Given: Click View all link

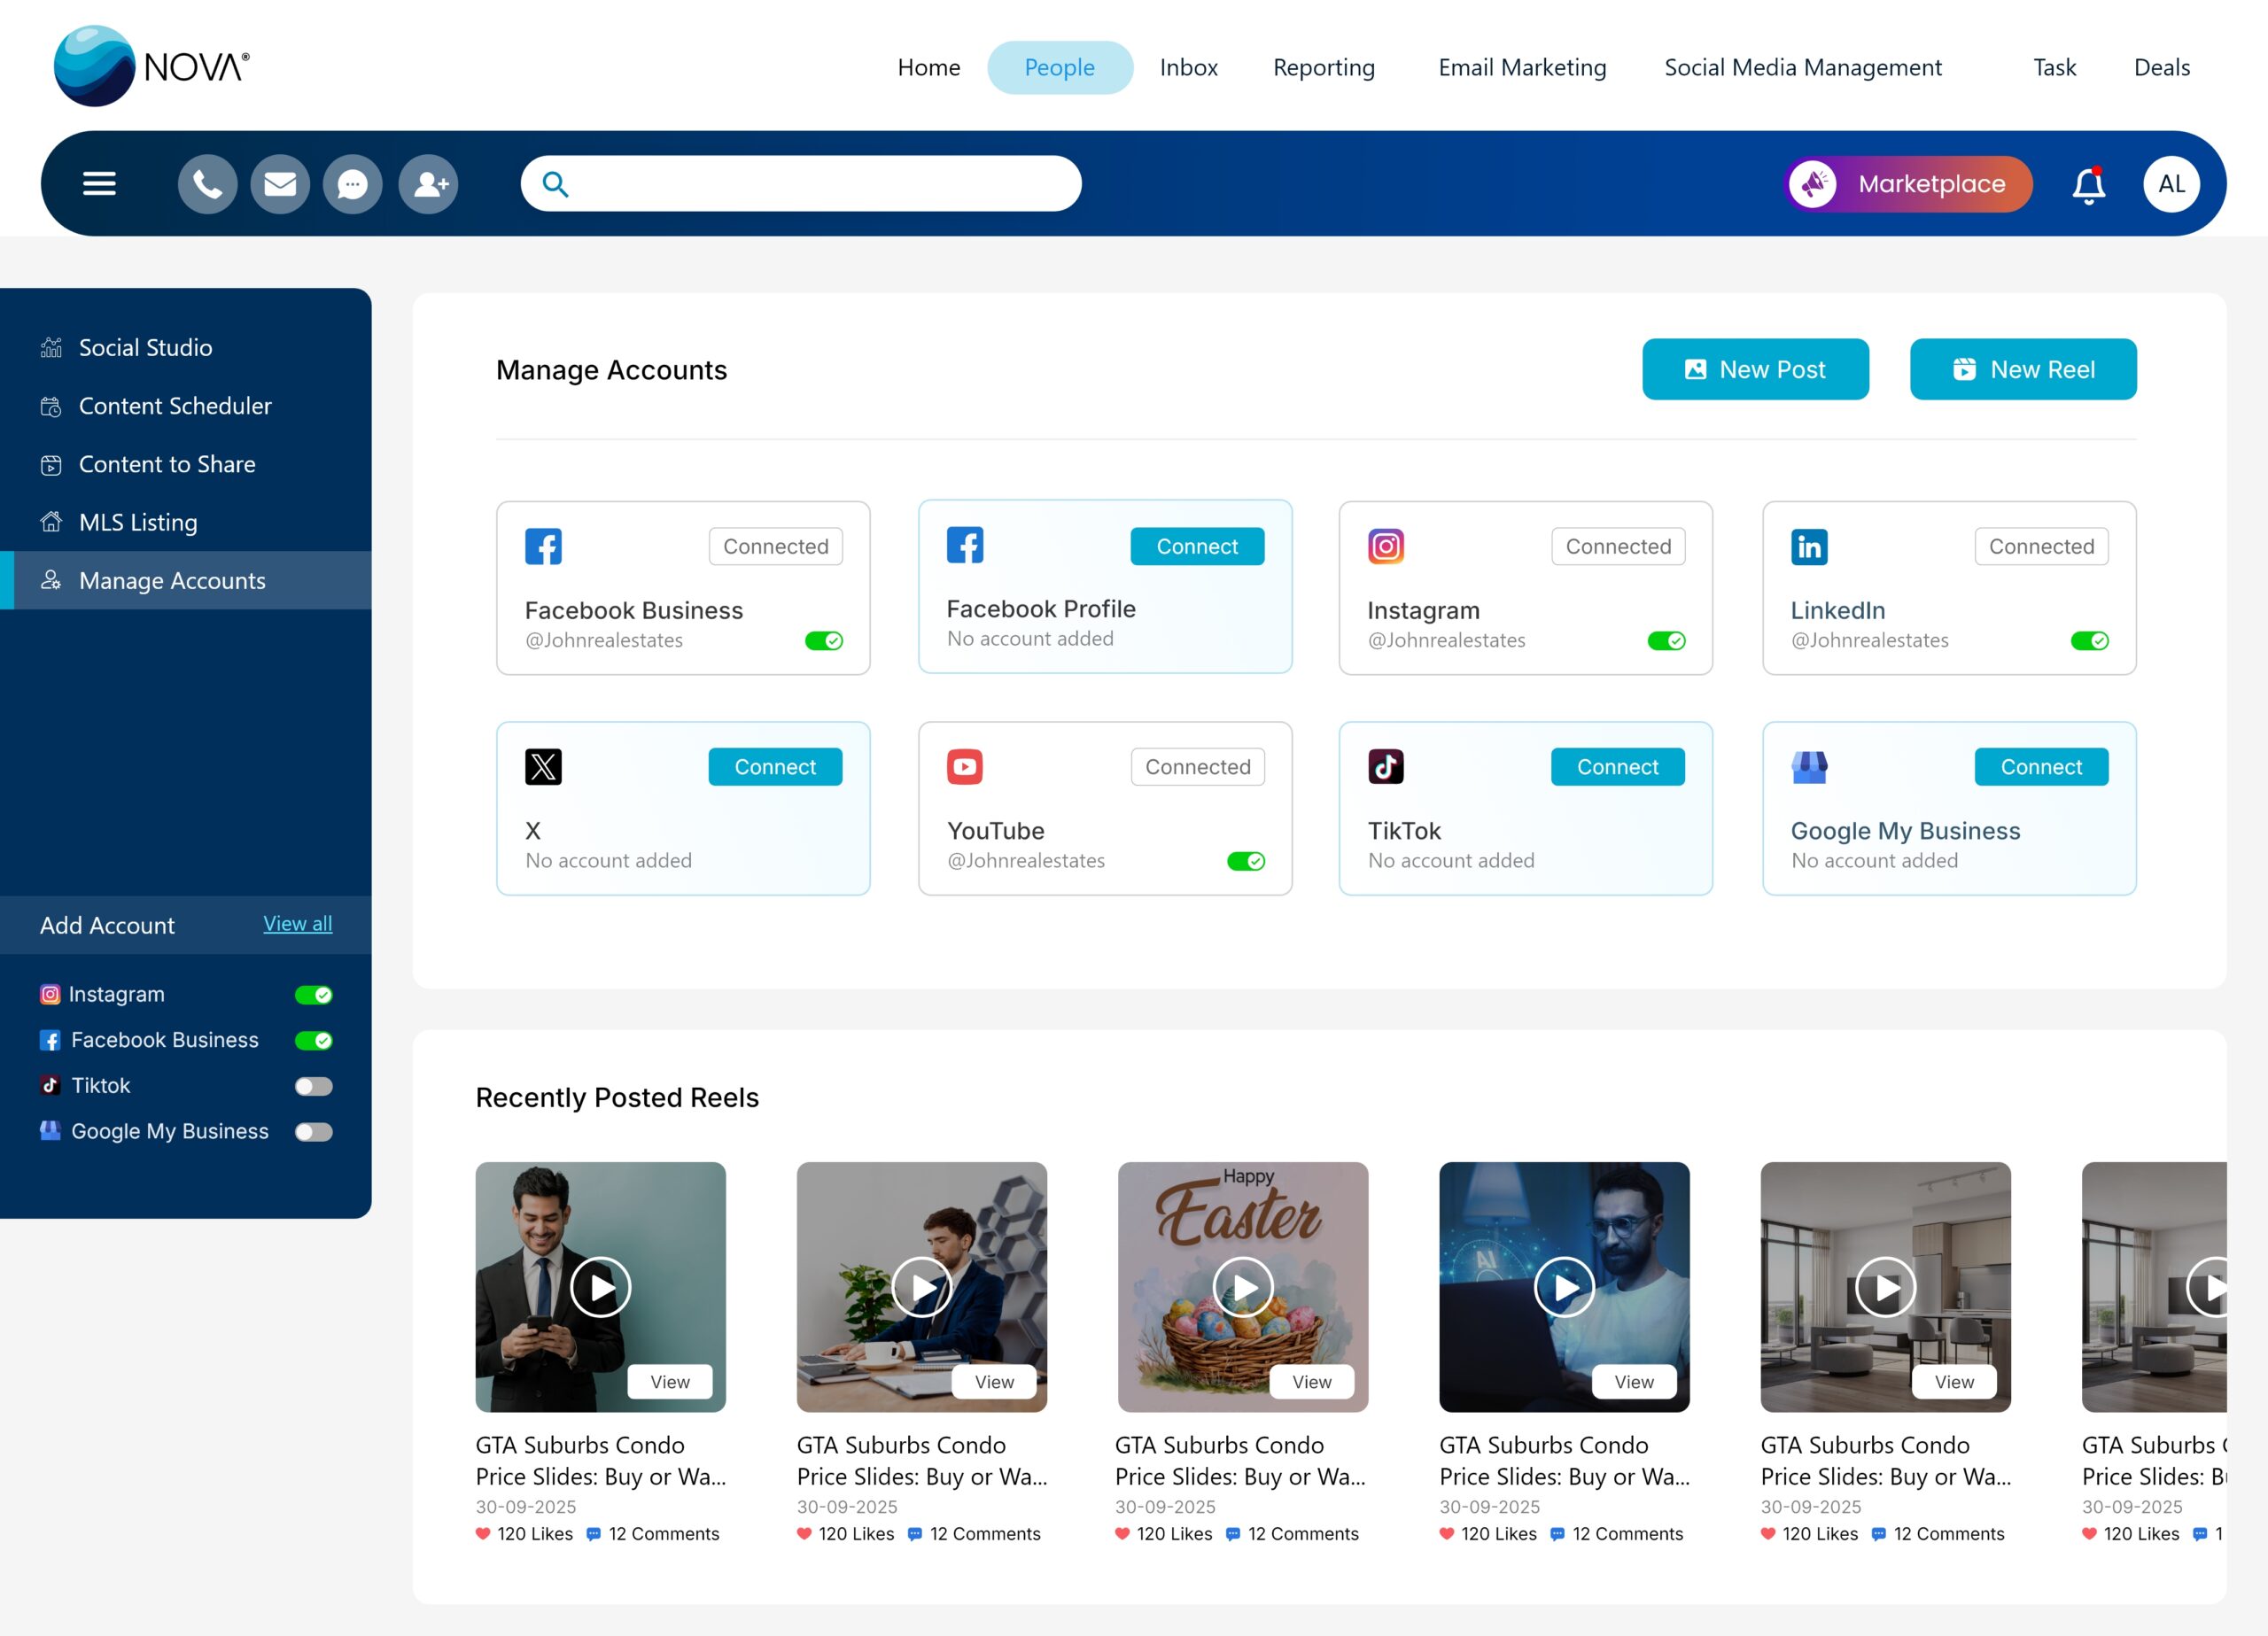Looking at the screenshot, I should (x=297, y=924).
